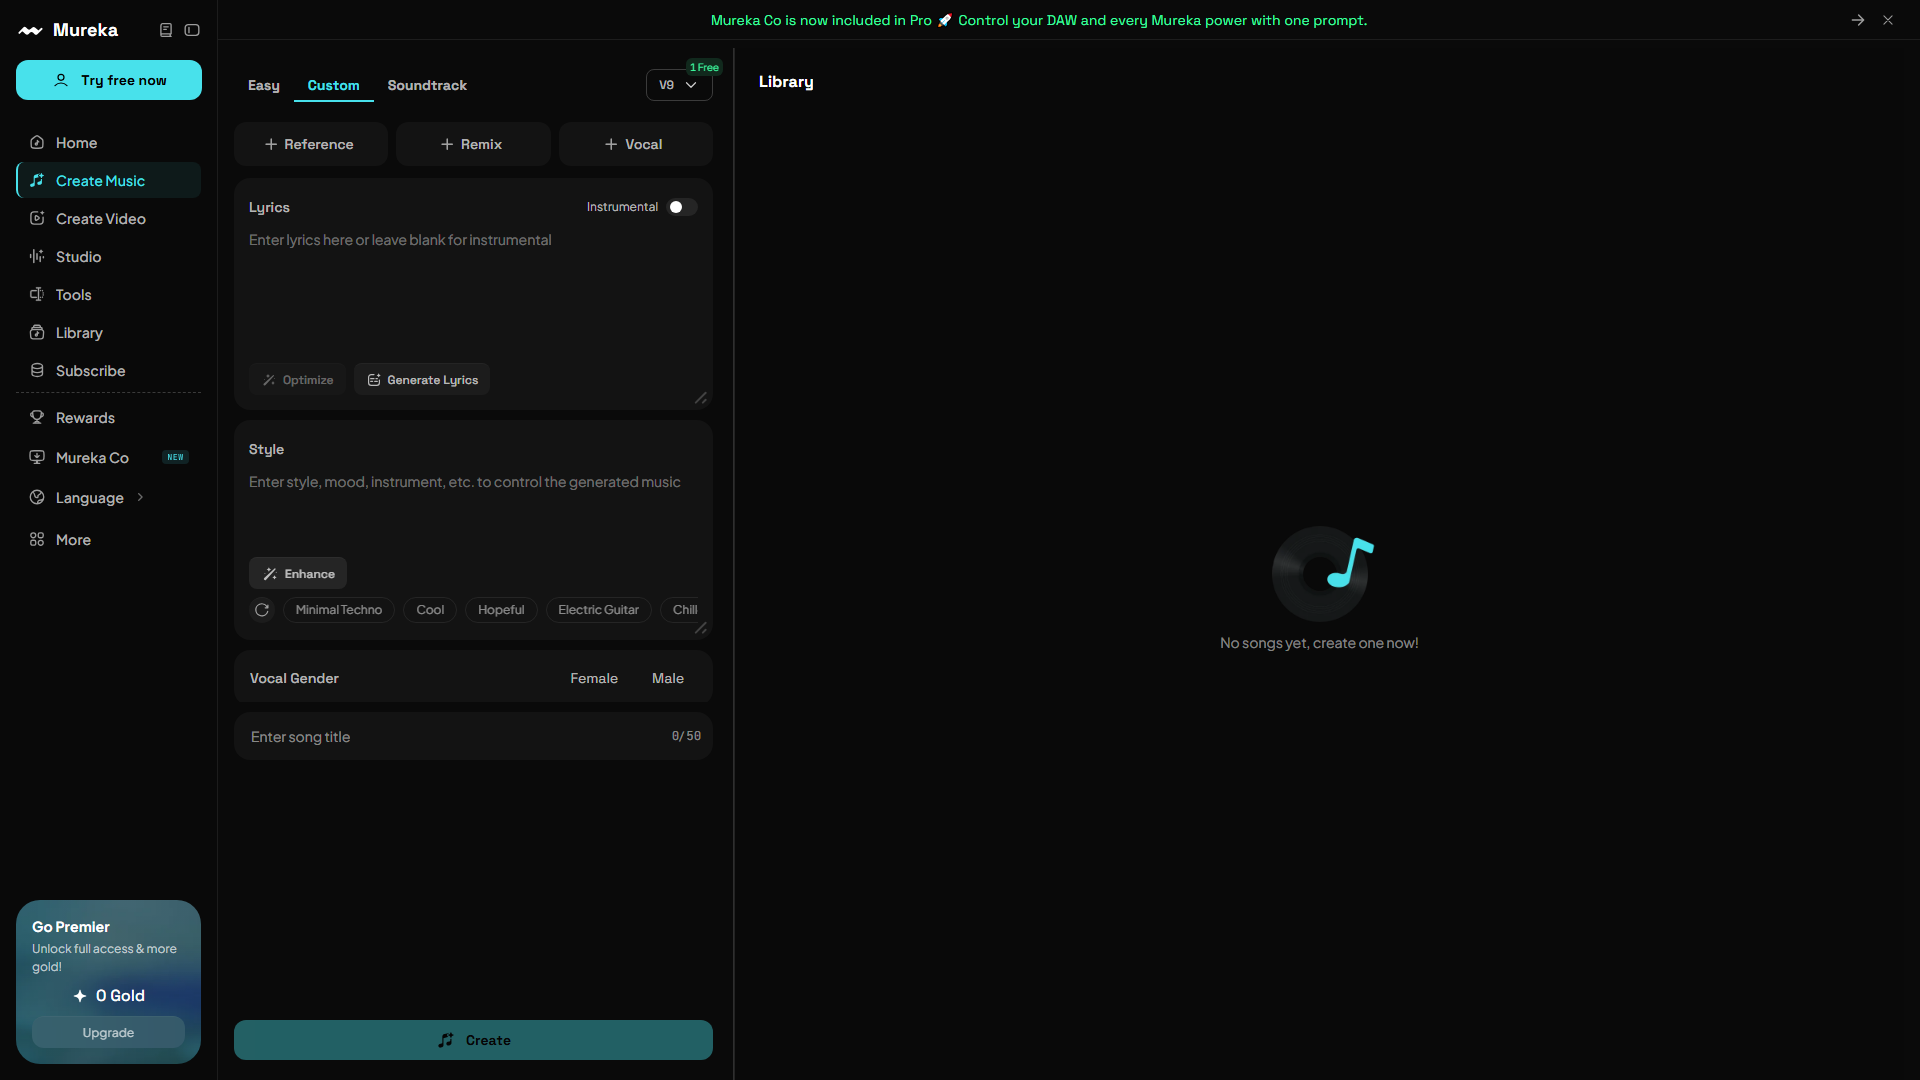Select Female vocal gender
The height and width of the screenshot is (1080, 1920).
[x=594, y=679]
